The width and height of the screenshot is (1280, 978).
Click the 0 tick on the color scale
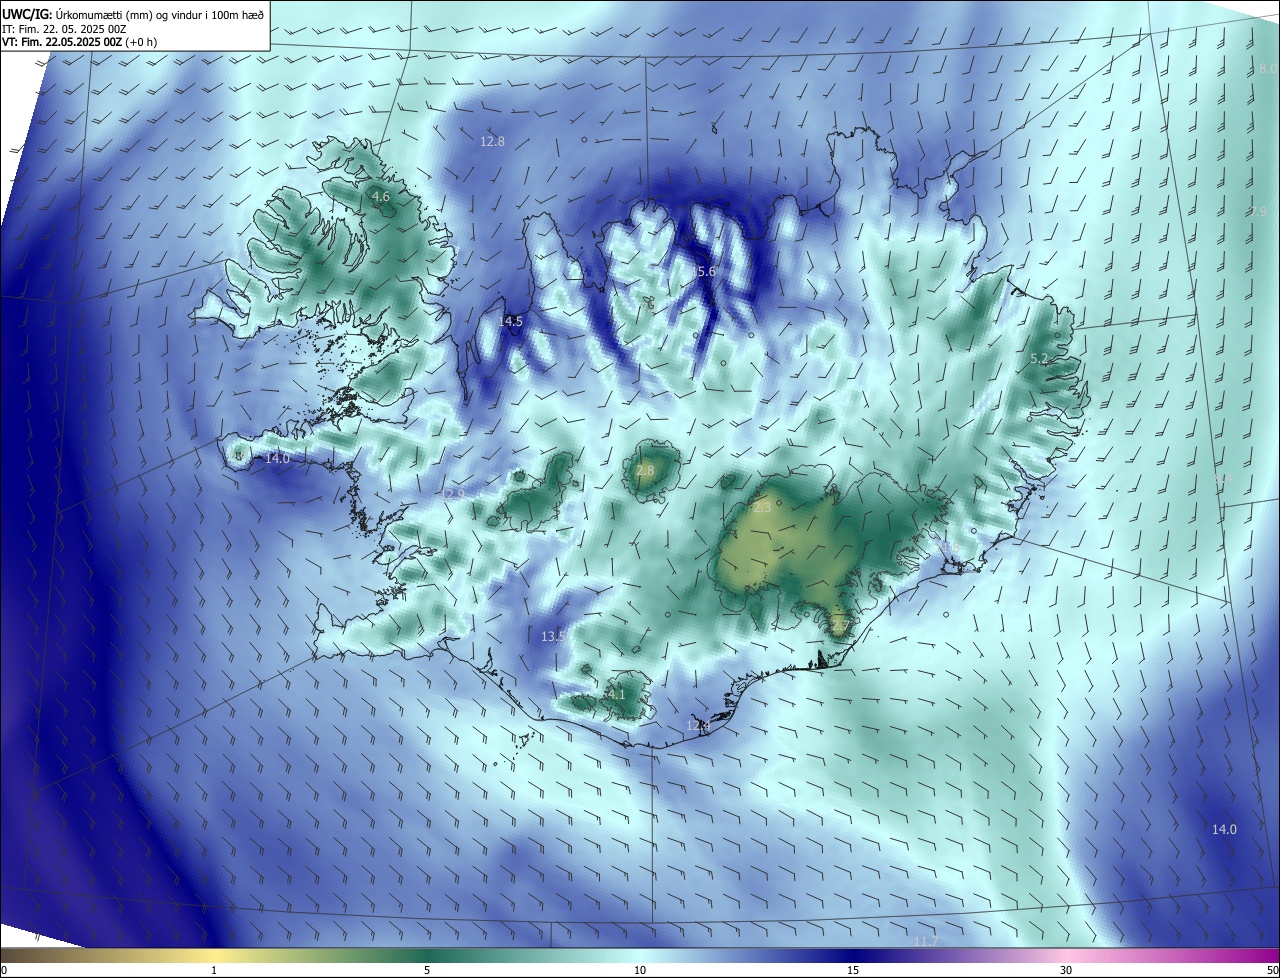tap(4, 970)
